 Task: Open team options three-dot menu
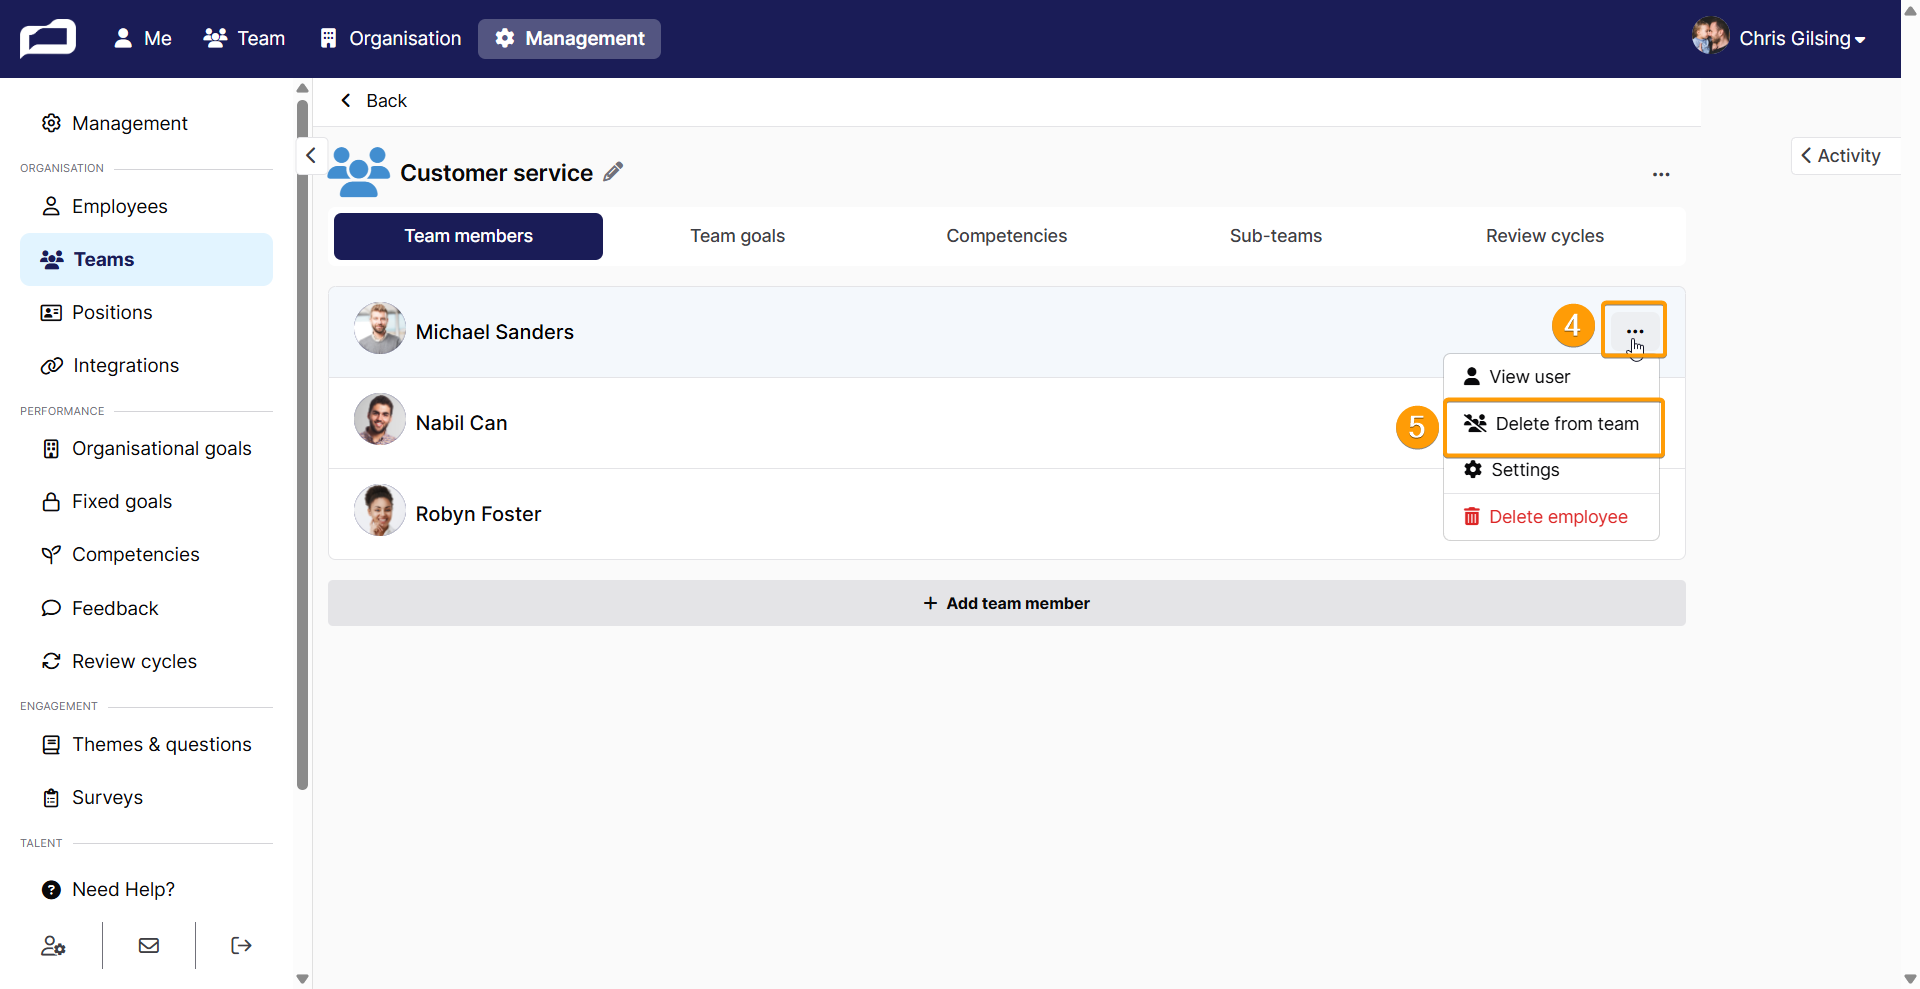coord(1661,174)
